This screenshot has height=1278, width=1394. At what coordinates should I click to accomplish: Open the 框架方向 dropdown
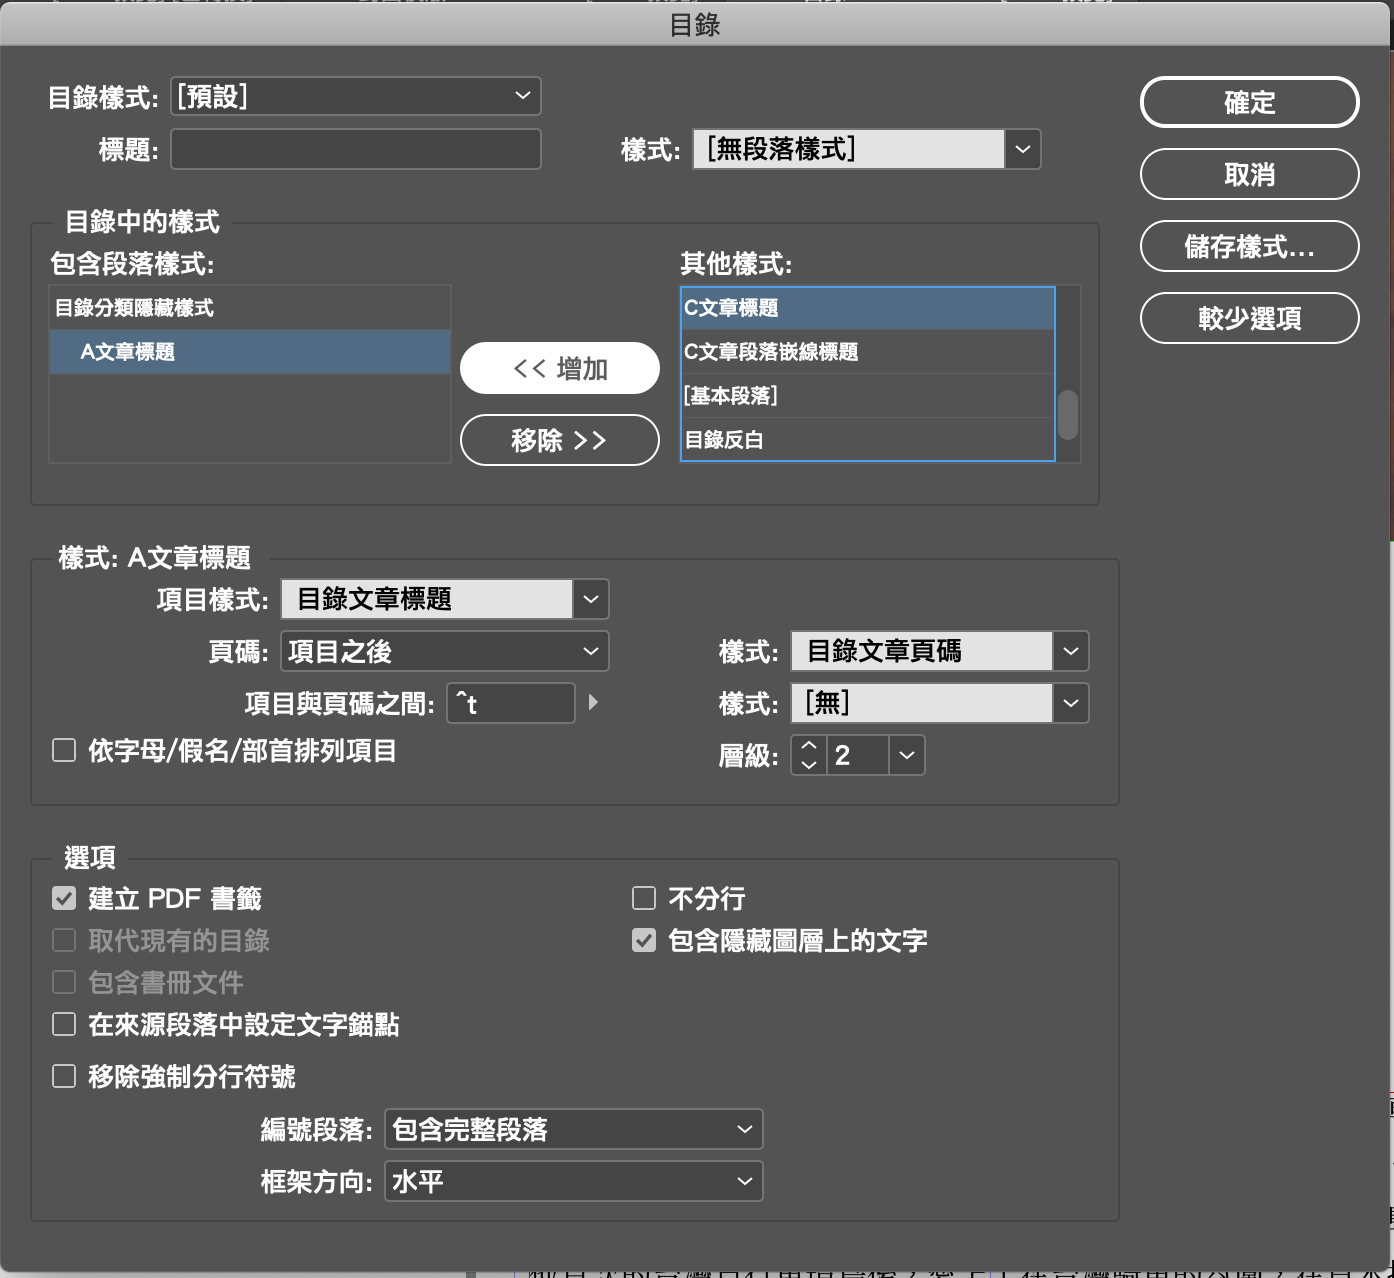pyautogui.click(x=573, y=1181)
